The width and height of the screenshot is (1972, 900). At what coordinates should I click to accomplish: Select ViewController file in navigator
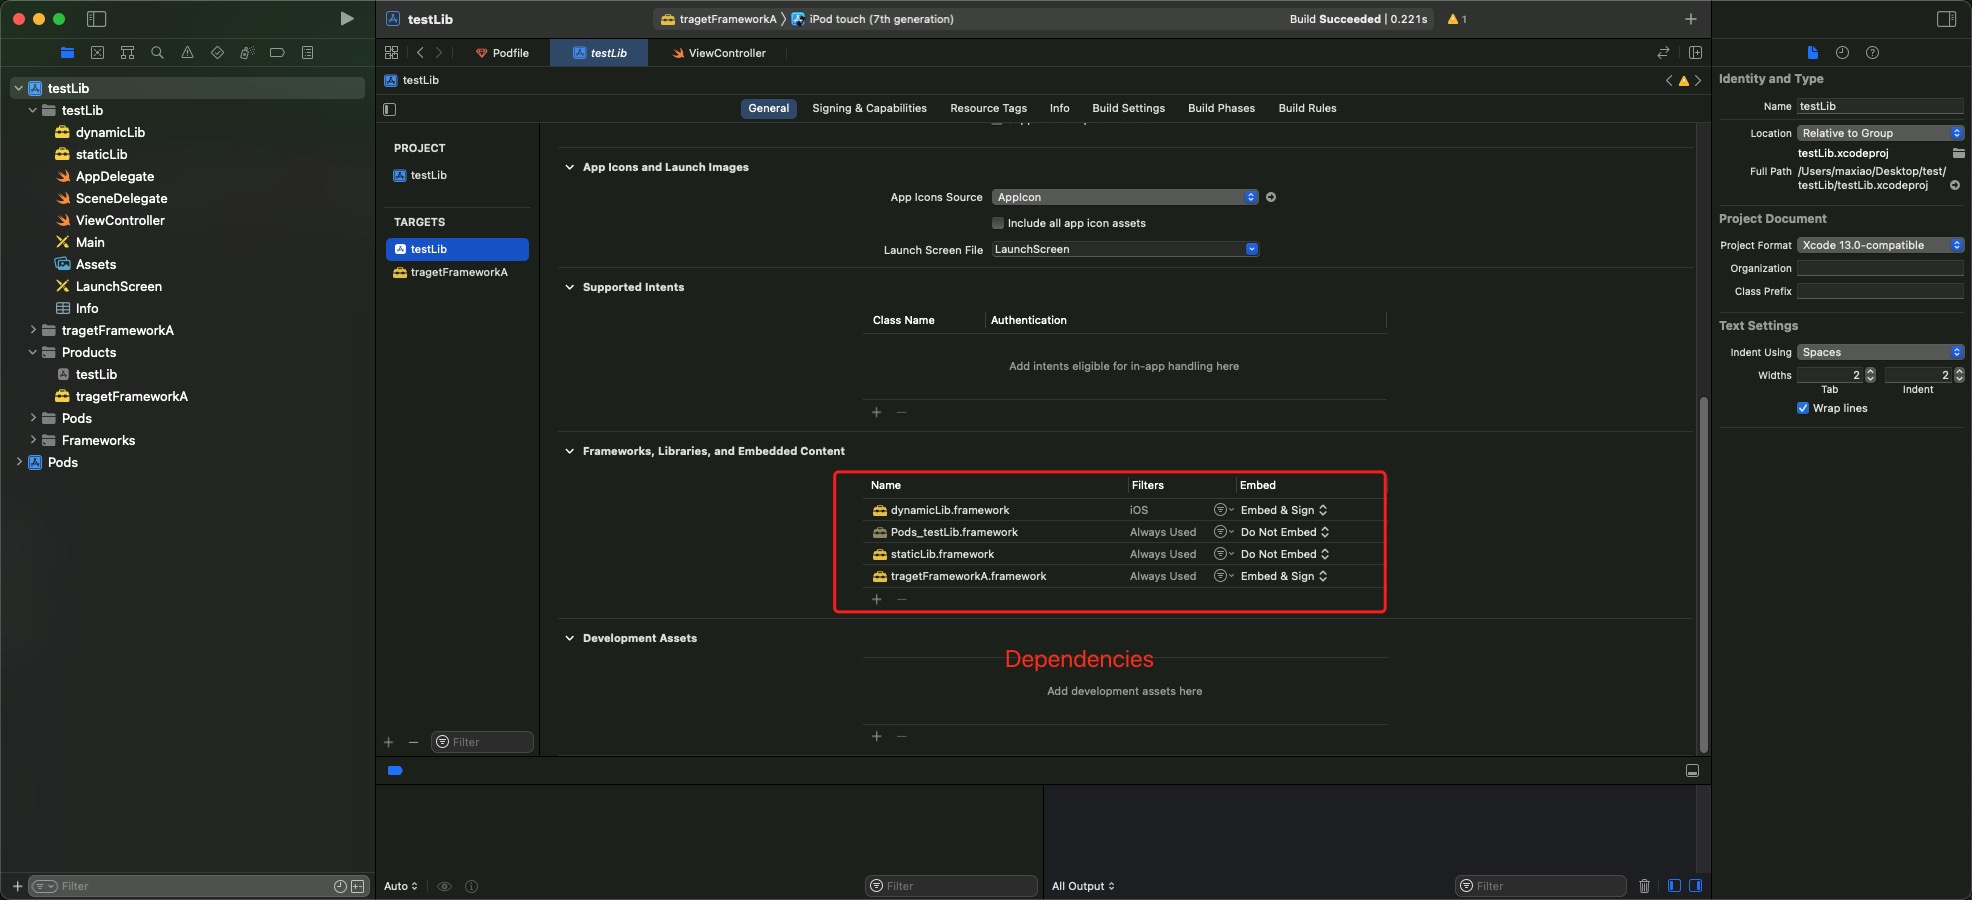[120, 220]
